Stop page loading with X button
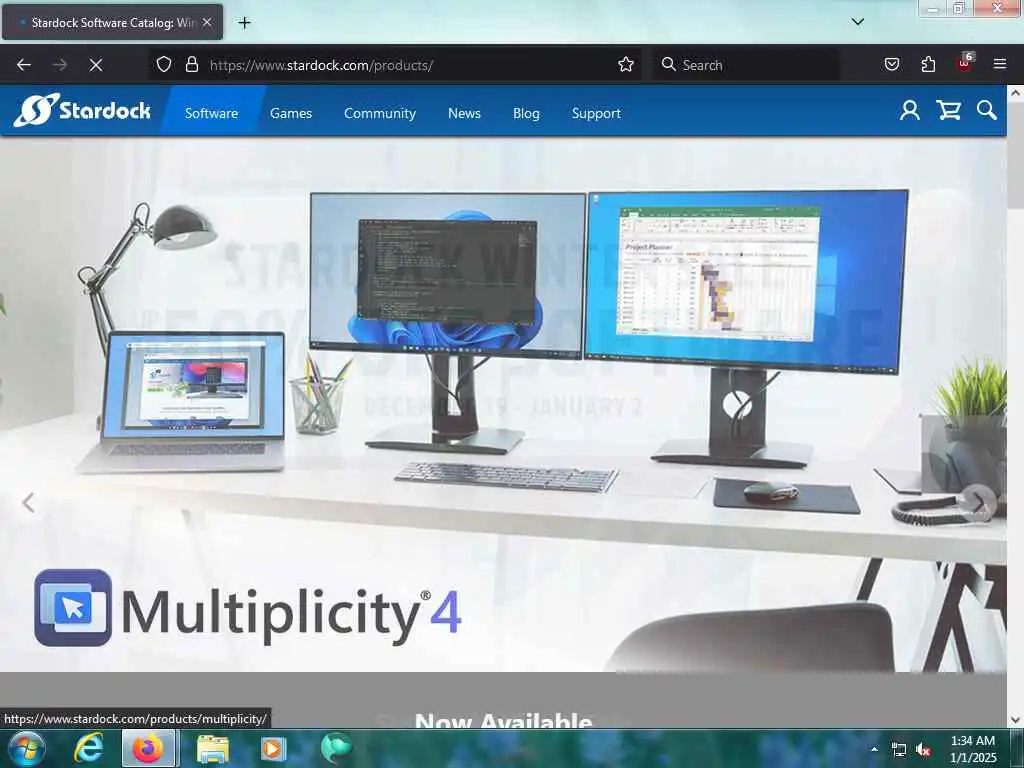This screenshot has width=1024, height=768. point(95,65)
